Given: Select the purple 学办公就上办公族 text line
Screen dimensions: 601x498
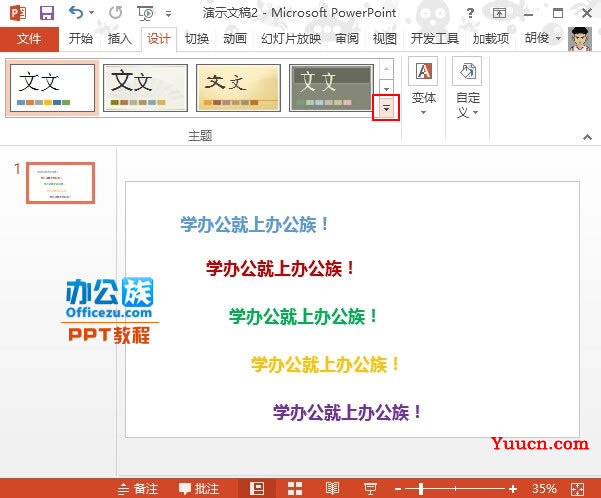Looking at the screenshot, I should (x=348, y=413).
